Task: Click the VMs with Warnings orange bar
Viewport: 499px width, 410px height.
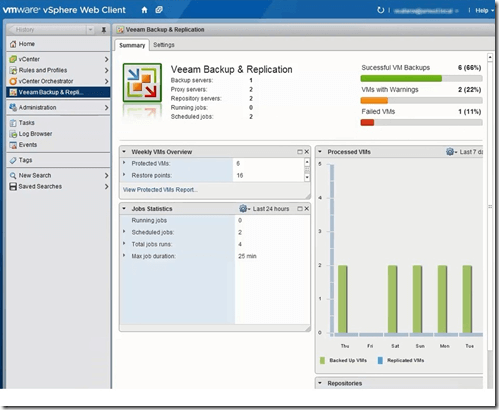Action: (374, 100)
